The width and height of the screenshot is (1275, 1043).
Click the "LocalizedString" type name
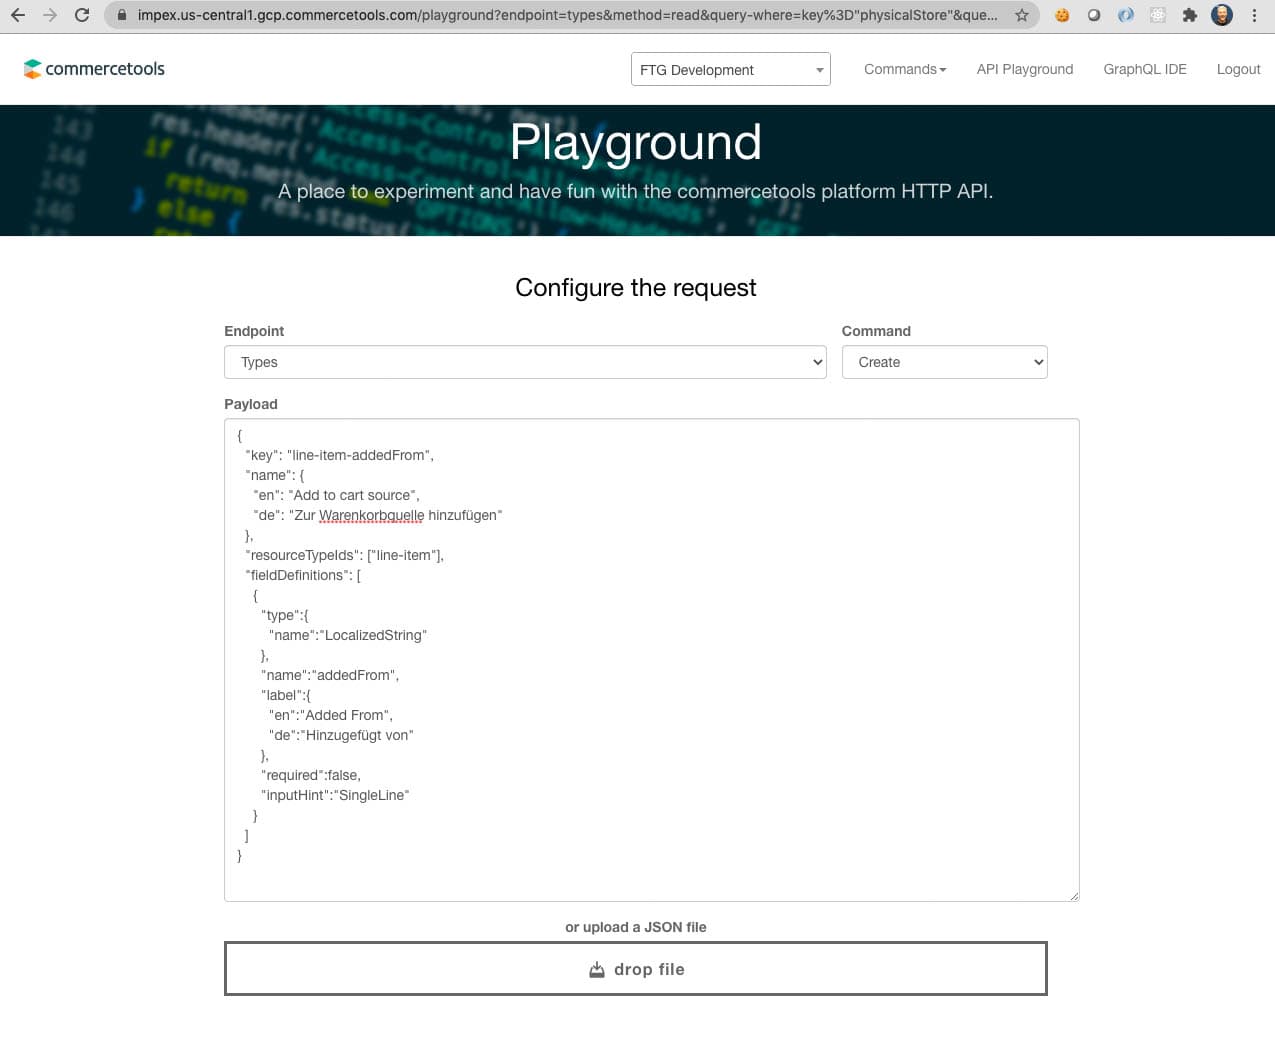click(373, 635)
